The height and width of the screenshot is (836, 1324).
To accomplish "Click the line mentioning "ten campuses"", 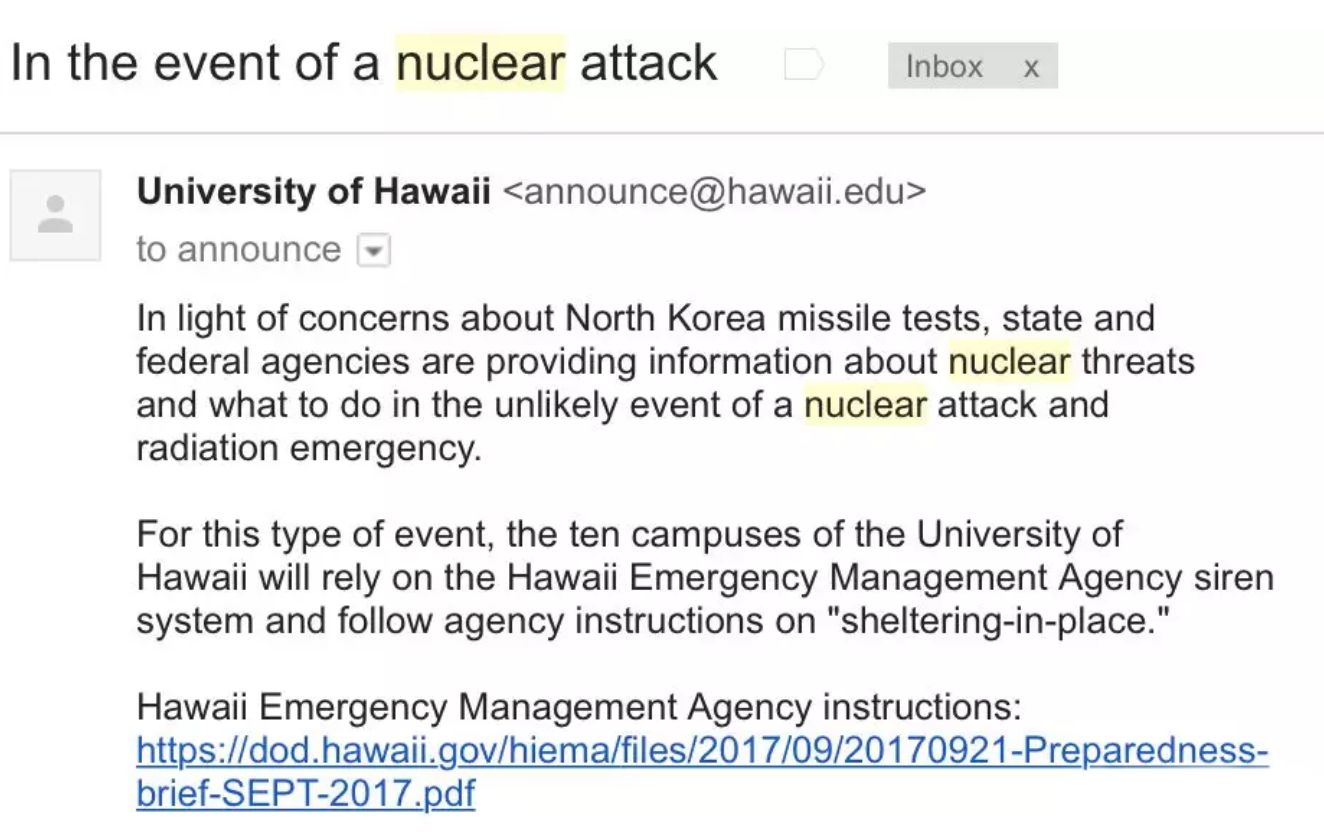I will pos(629,534).
